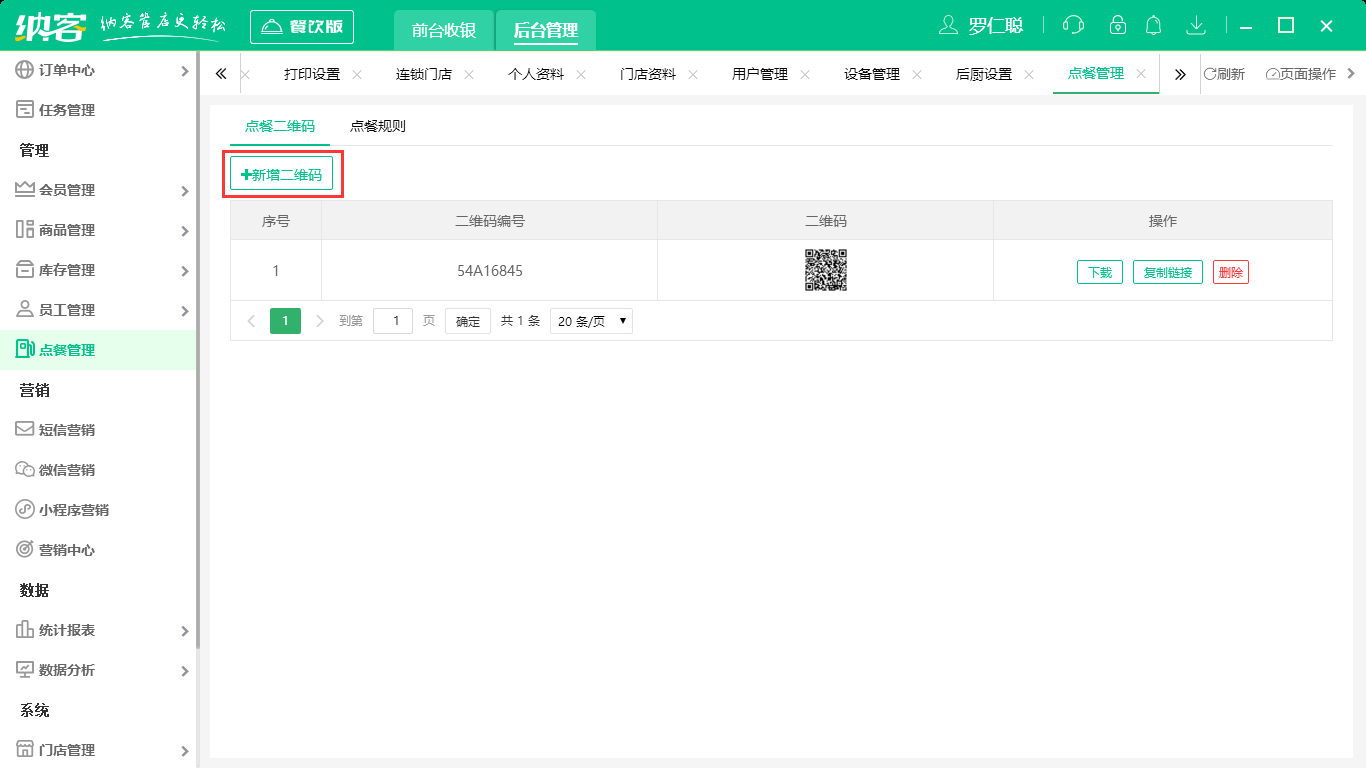Close the 点餐管理 tab
Screen dimensions: 1366x768
1141,74
